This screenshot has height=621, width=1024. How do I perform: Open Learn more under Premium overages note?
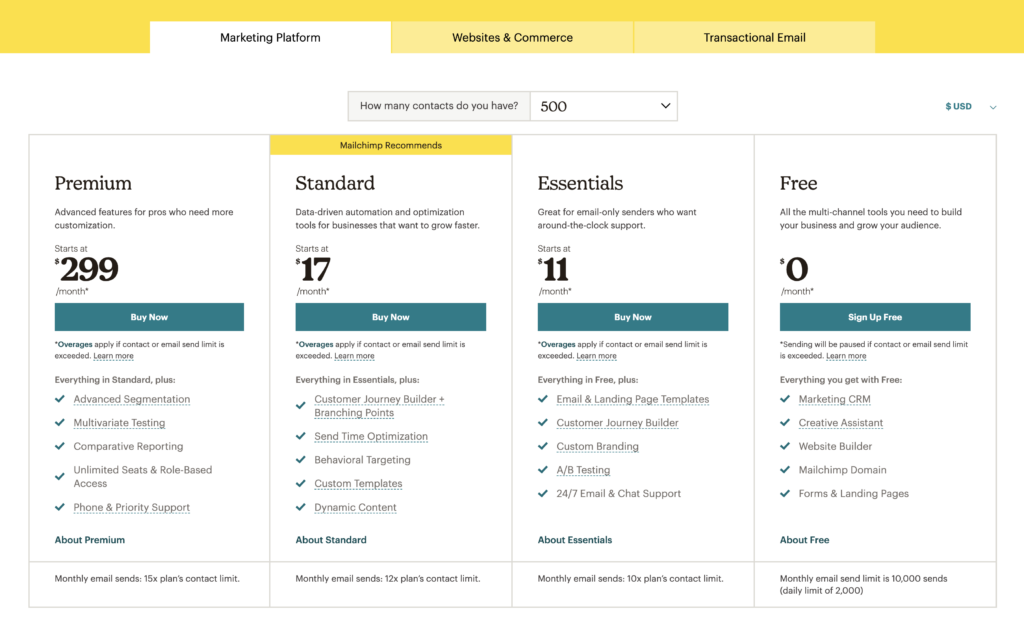113,356
